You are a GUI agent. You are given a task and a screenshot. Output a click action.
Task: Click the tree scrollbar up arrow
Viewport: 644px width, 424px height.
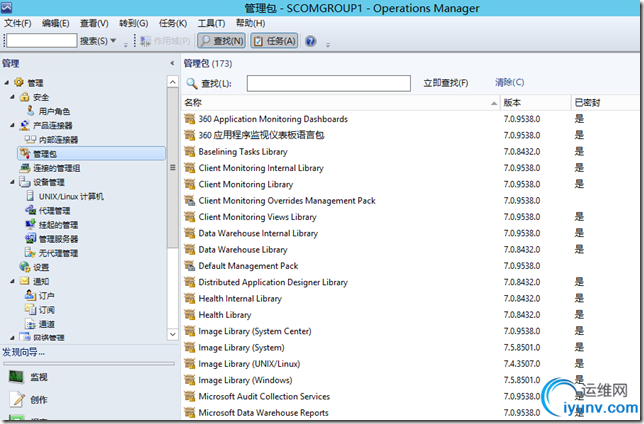[173, 82]
